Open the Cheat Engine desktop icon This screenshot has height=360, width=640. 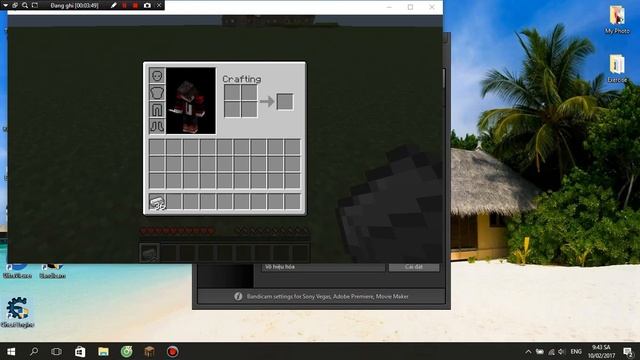pos(17,312)
